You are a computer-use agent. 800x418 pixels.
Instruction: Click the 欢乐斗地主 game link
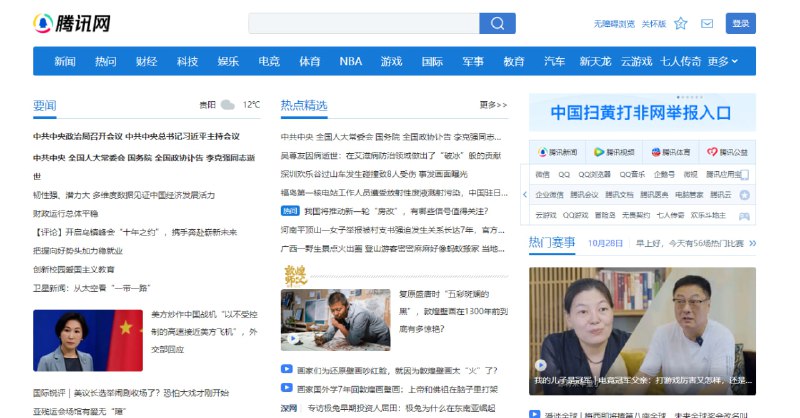[x=708, y=215]
